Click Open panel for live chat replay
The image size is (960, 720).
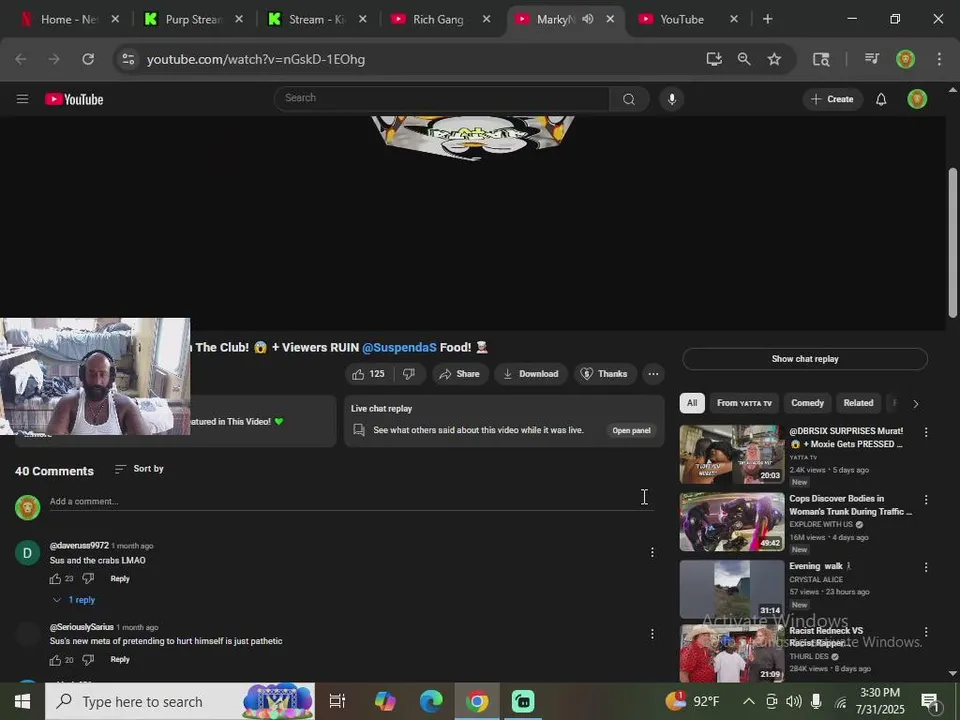click(631, 430)
